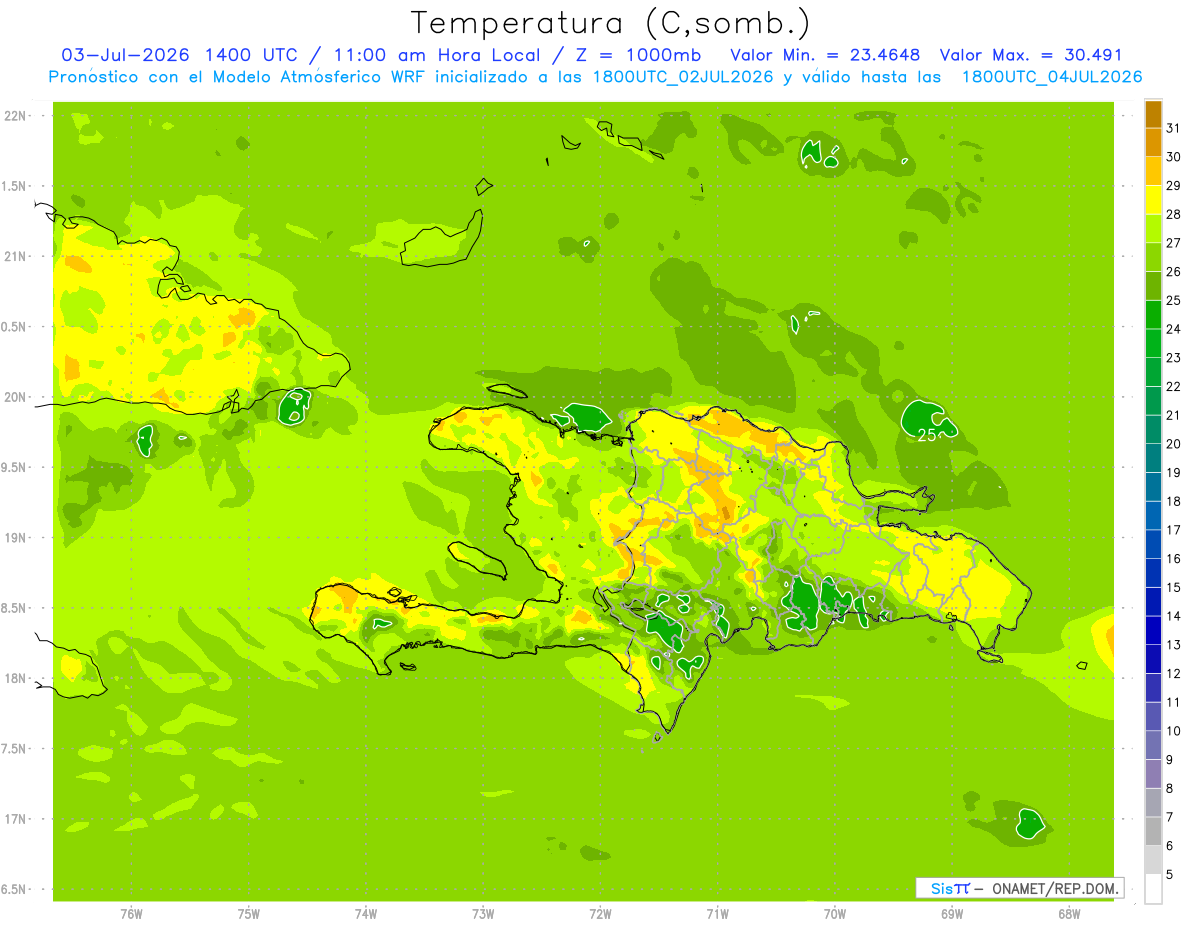Click the legend color band between 20 and 21

point(1153,430)
